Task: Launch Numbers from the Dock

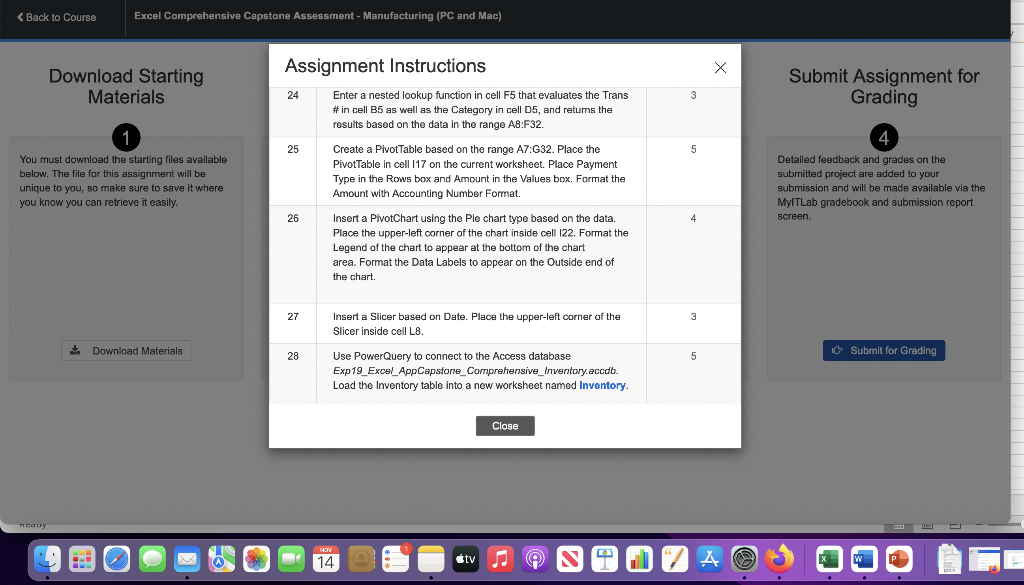Action: 640,559
